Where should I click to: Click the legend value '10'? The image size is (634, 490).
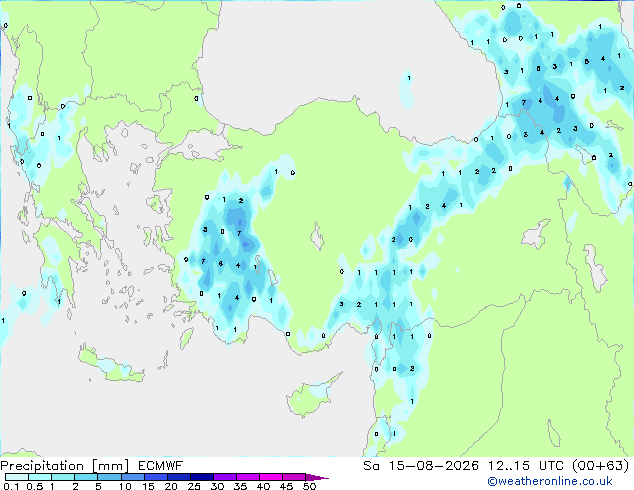125,486
